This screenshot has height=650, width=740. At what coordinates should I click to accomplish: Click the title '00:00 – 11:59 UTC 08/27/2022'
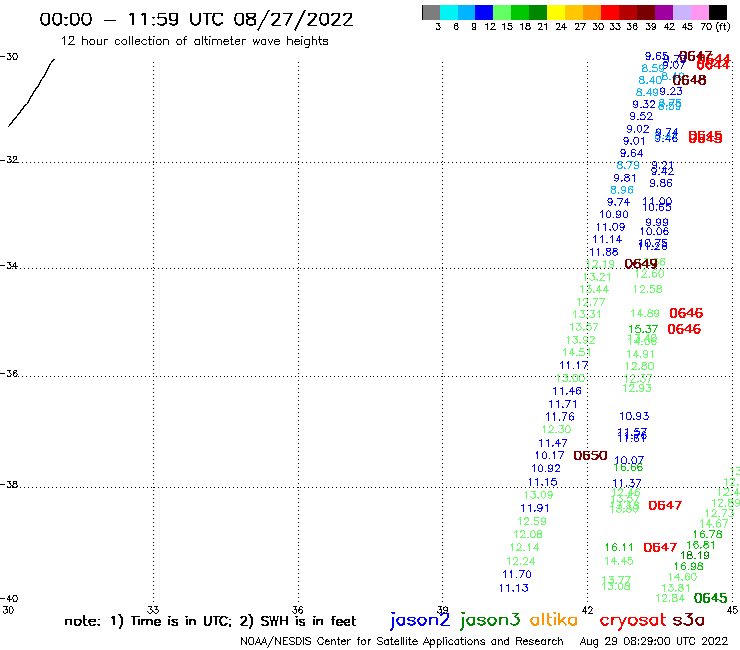pyautogui.click(x=196, y=20)
